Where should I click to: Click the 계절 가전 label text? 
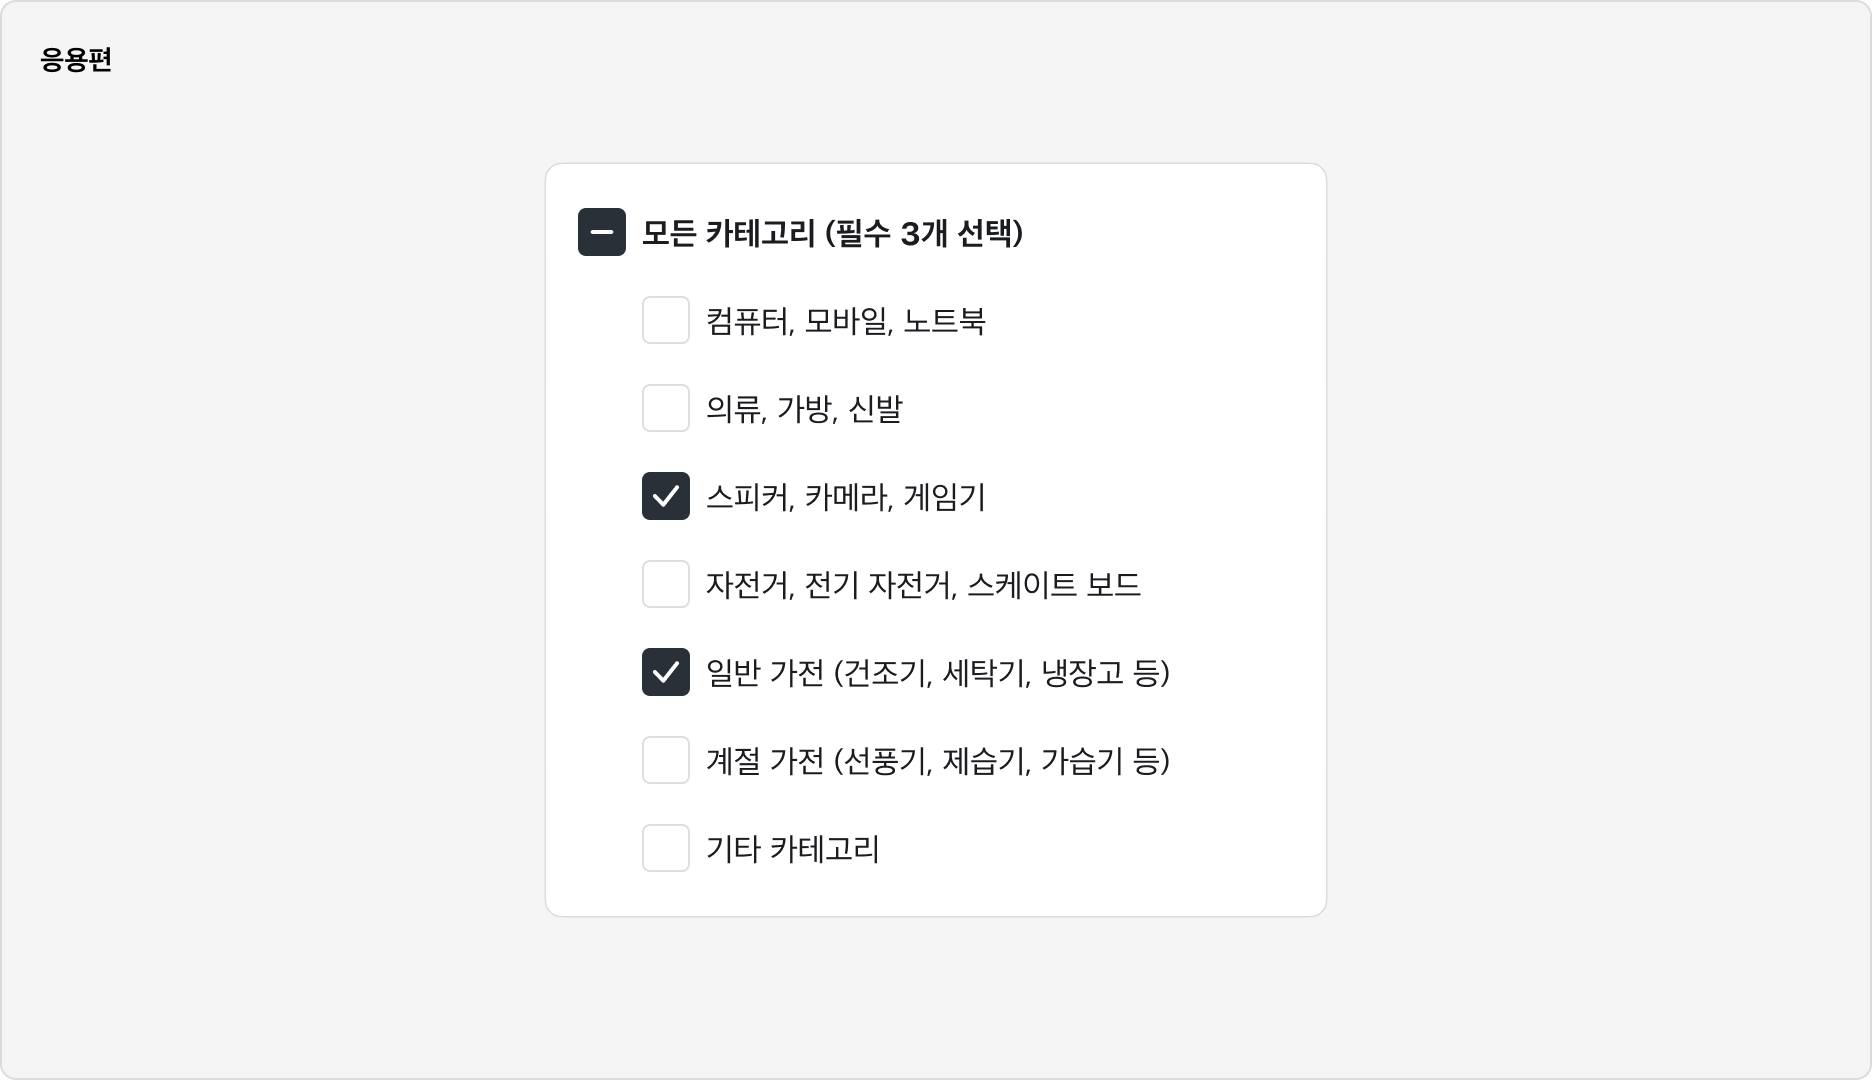938,761
